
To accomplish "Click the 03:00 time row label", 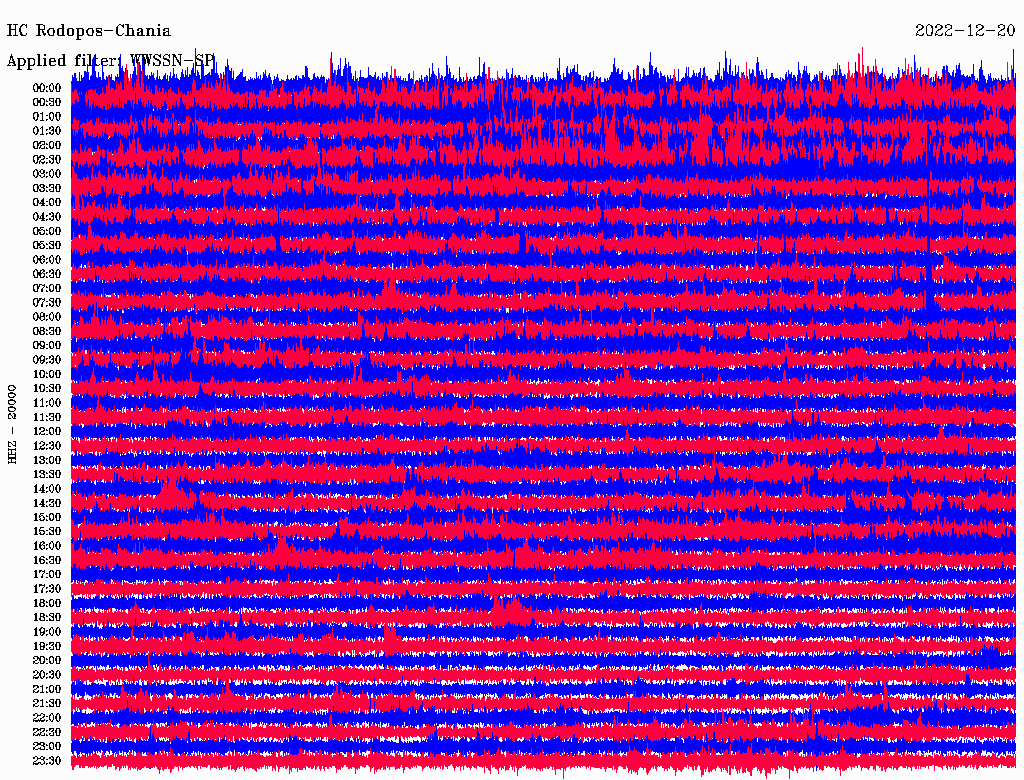I will (x=47, y=174).
